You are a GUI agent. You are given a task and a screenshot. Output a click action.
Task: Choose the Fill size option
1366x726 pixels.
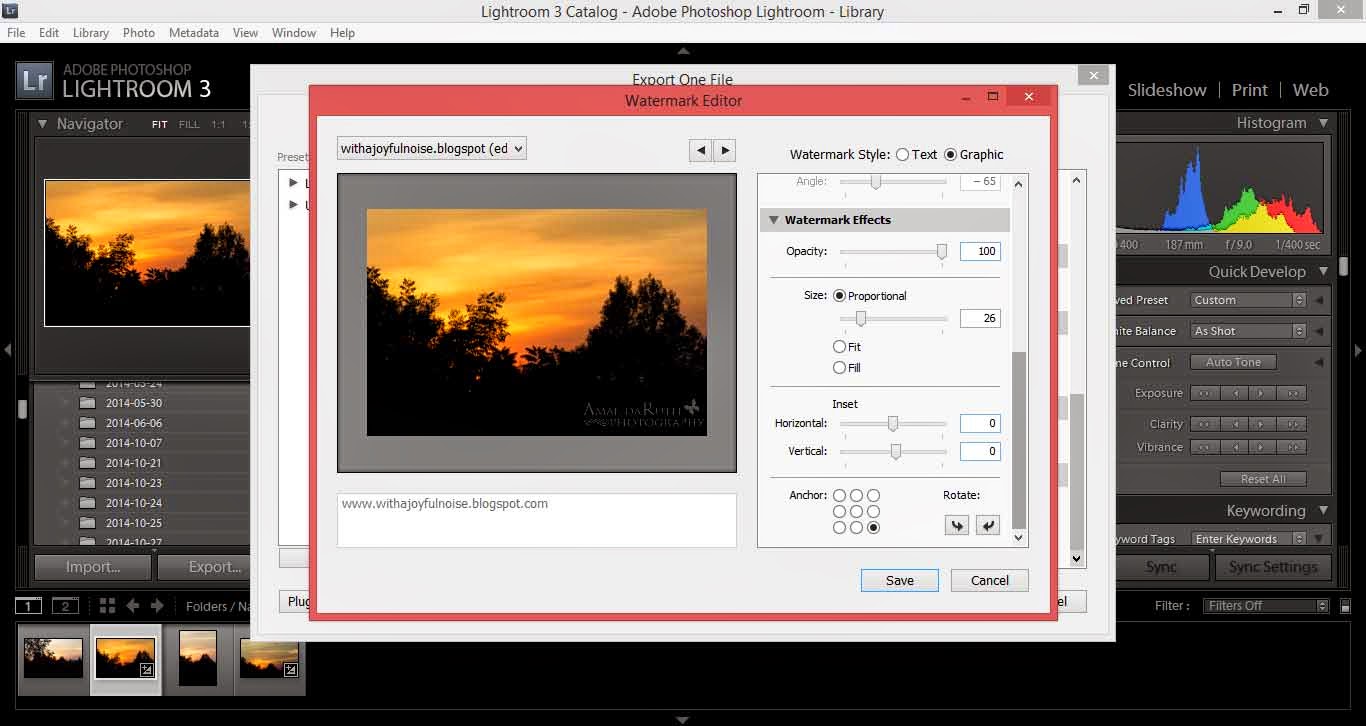click(840, 368)
